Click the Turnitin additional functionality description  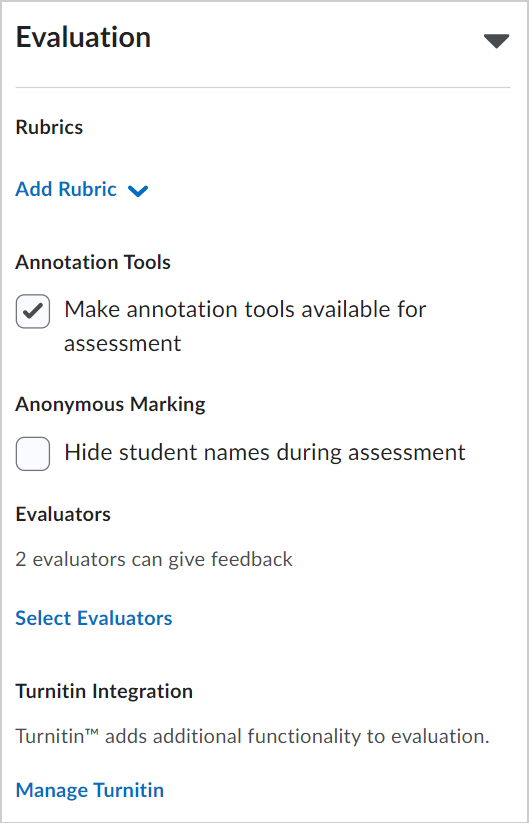click(252, 736)
